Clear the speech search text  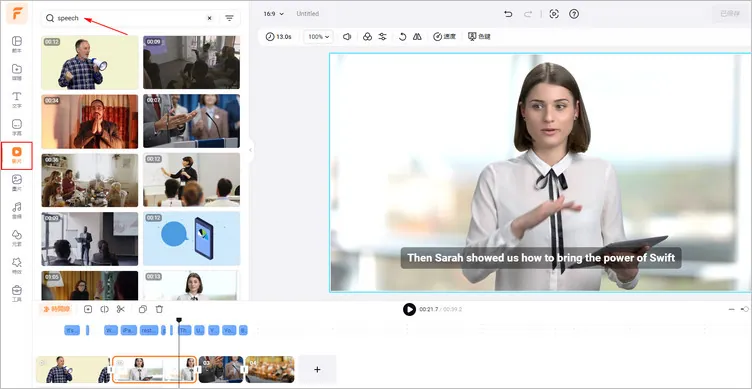tap(209, 18)
